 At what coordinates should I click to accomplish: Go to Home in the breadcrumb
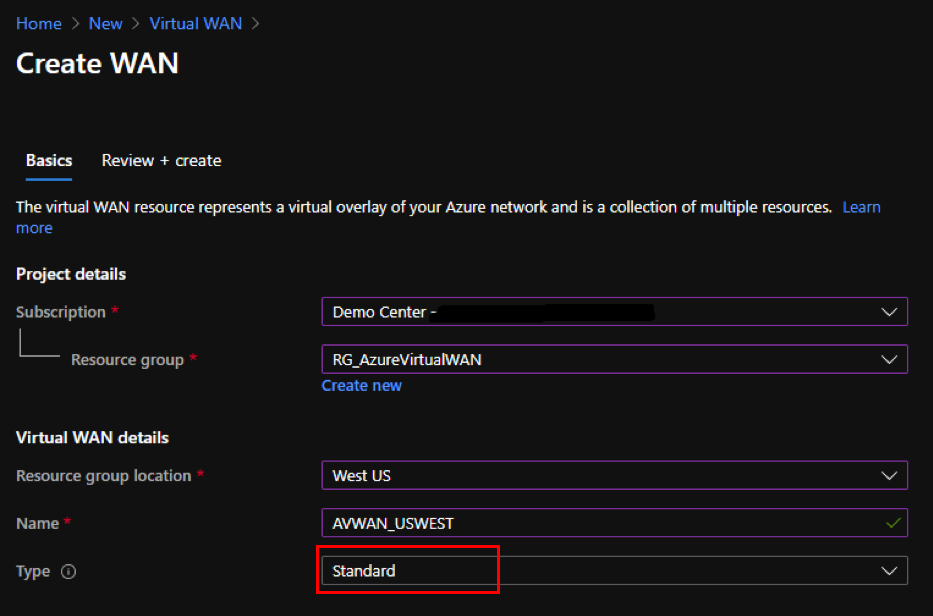click(39, 23)
